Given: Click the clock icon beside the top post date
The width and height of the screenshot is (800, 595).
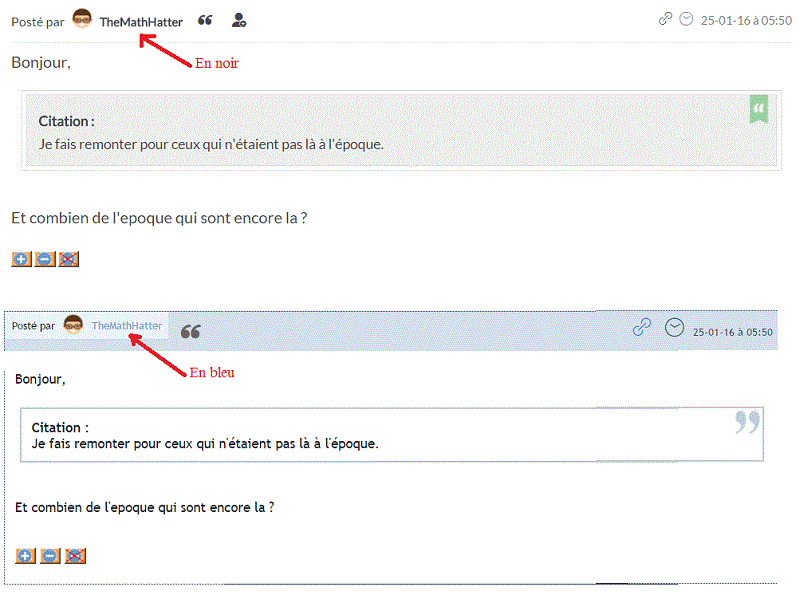Looking at the screenshot, I should point(685,19).
